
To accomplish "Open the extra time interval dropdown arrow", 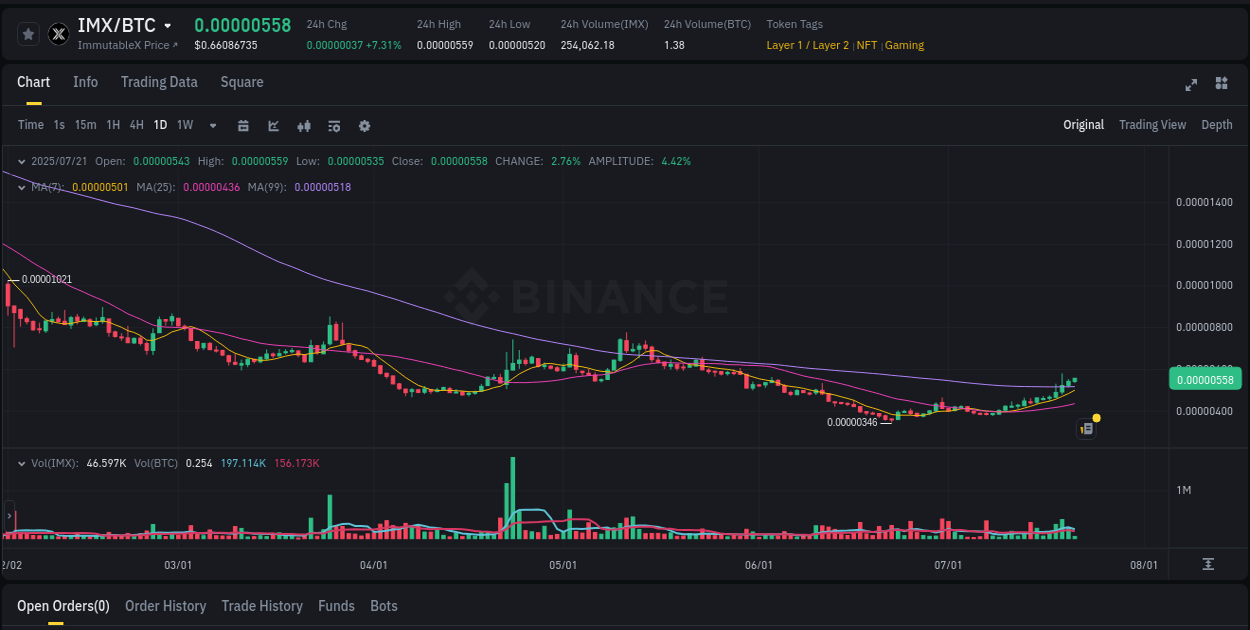I will click(x=212, y=125).
